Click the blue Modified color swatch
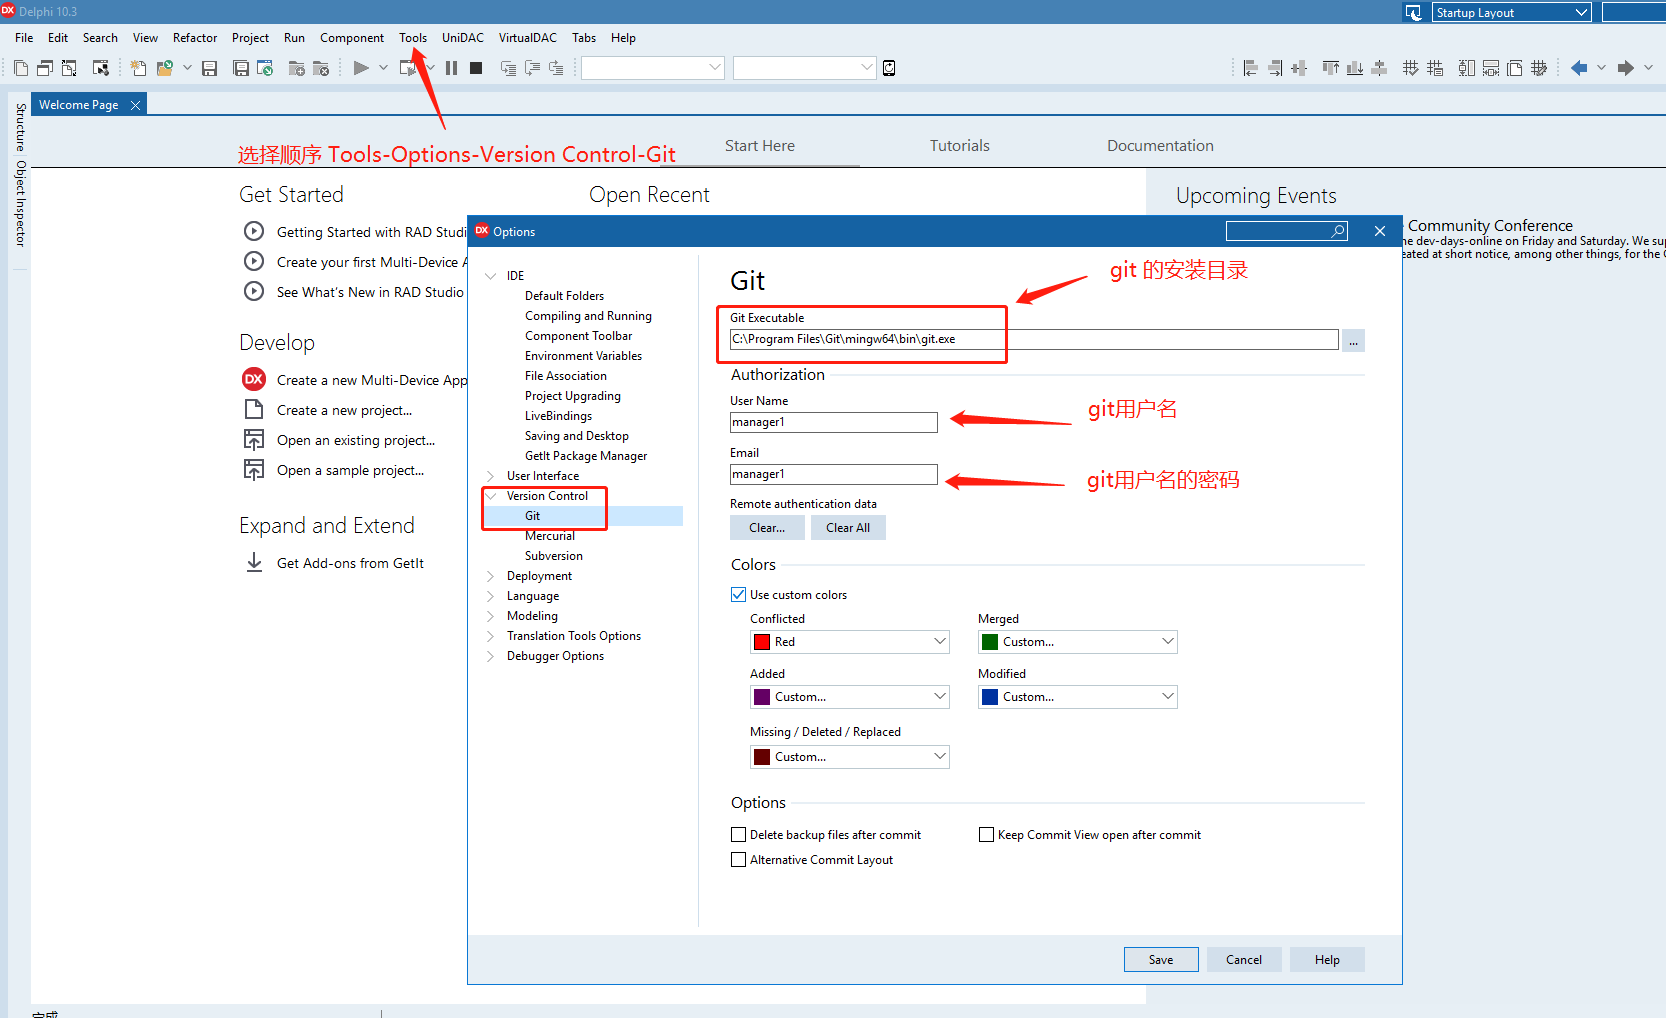This screenshot has width=1666, height=1018. 990,697
